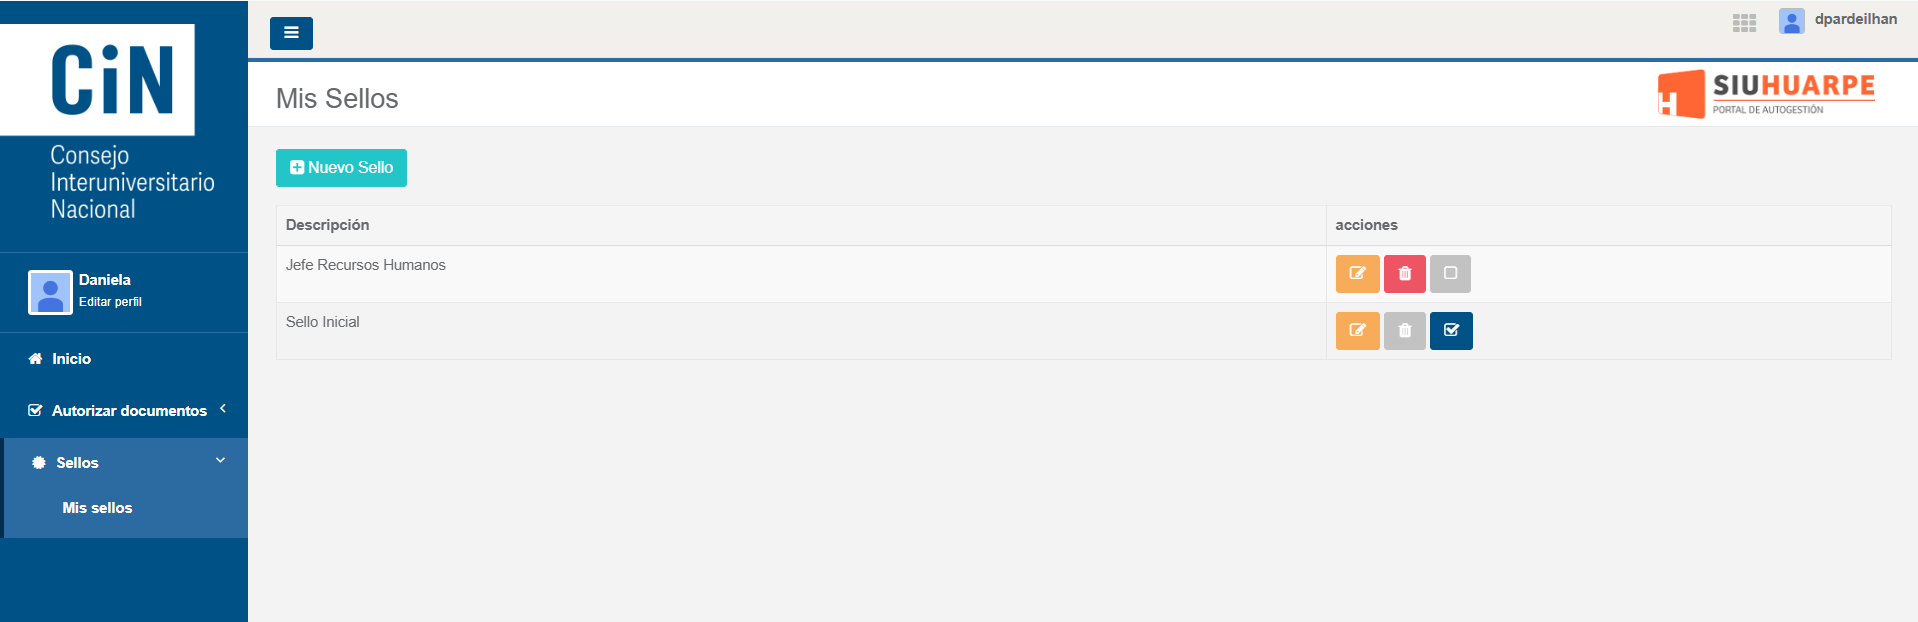Image resolution: width=1918 pixels, height=622 pixels.
Task: Click the Nuevo Sello button
Action: point(341,168)
